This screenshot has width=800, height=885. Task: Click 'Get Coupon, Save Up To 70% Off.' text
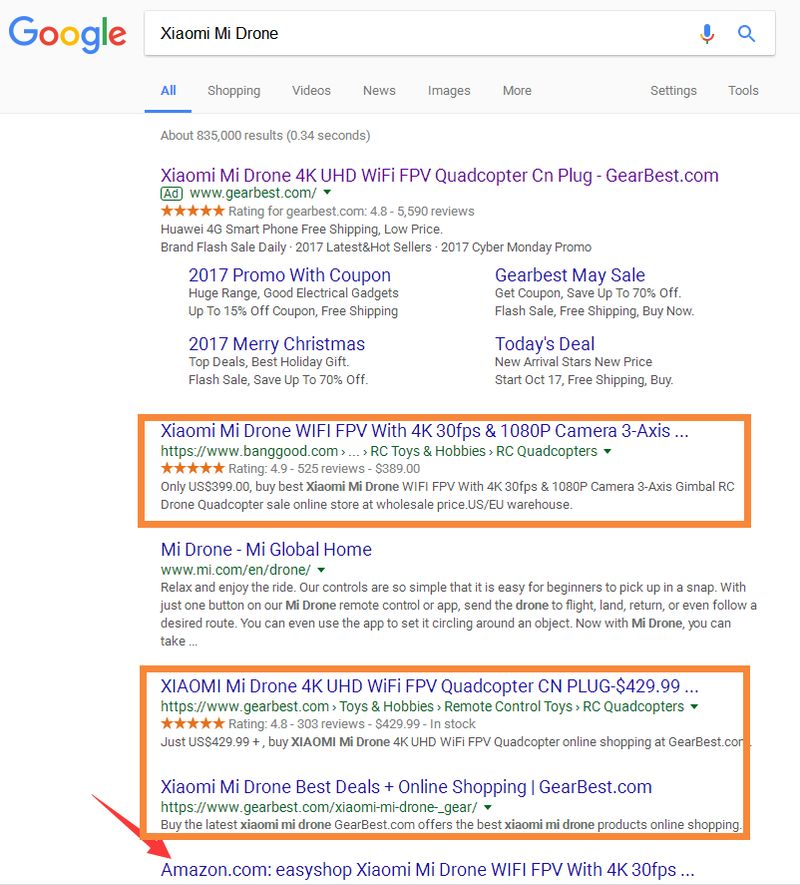[x=588, y=293]
